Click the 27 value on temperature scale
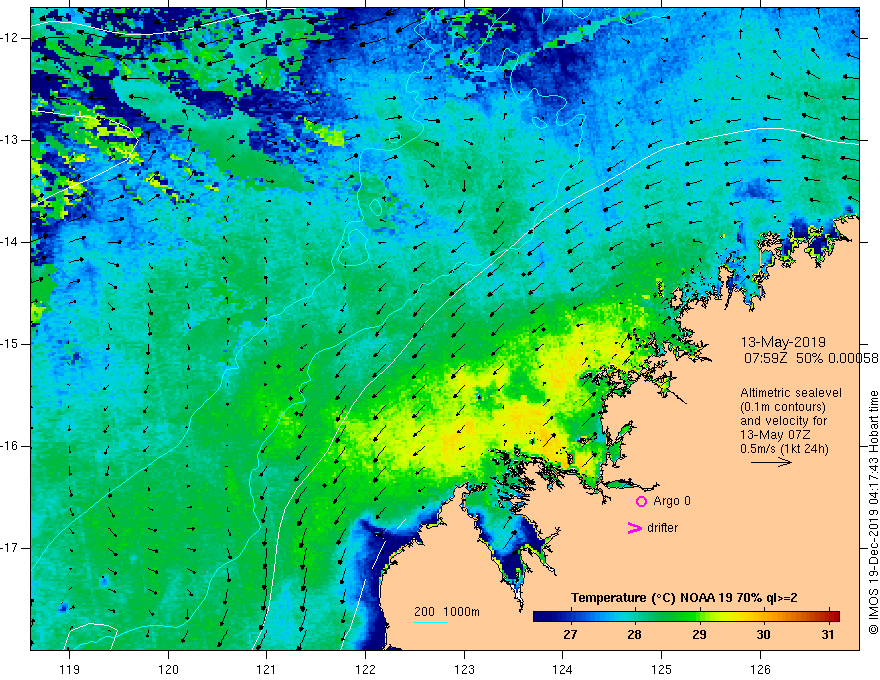Viewport: 880px width, 680px height. pyautogui.click(x=570, y=635)
